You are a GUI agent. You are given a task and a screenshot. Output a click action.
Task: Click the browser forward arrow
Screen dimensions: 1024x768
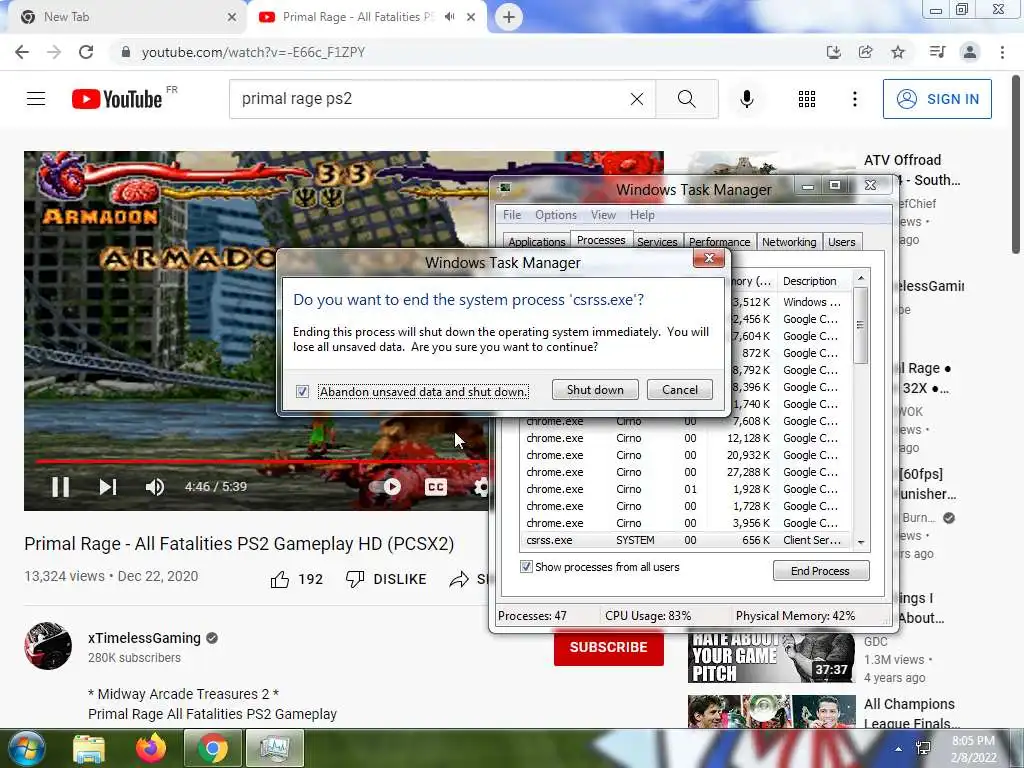pos(54,52)
